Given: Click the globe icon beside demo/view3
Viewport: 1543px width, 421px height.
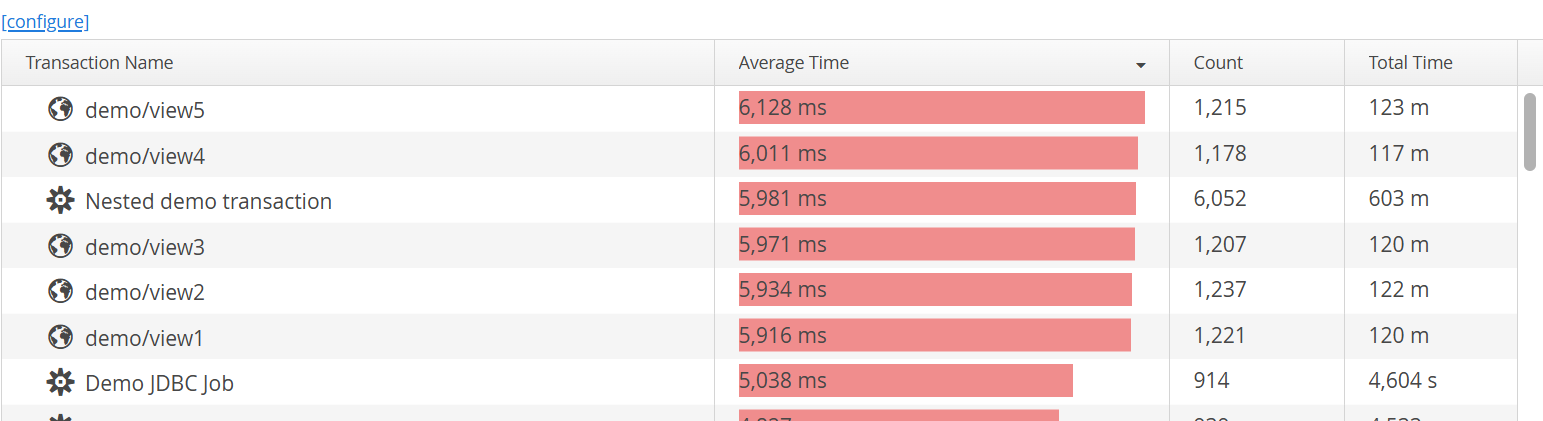Looking at the screenshot, I should (x=60, y=246).
